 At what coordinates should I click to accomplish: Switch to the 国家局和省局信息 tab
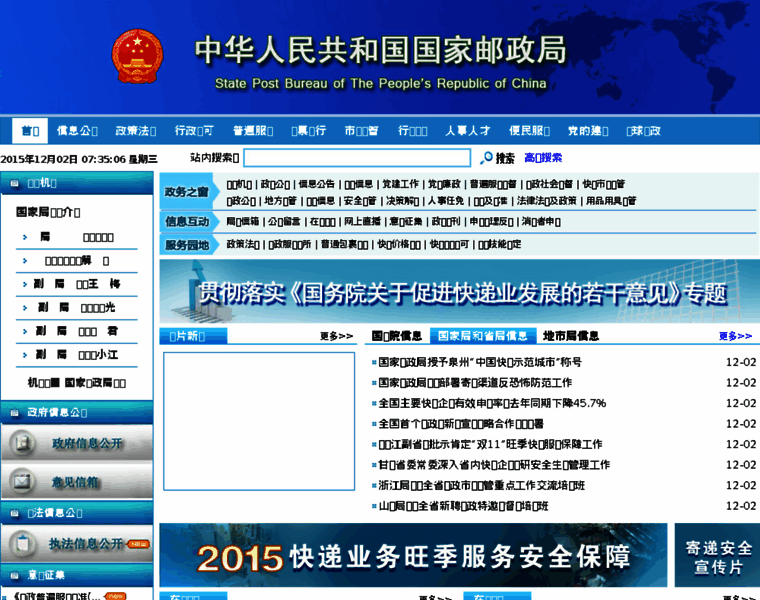[483, 336]
